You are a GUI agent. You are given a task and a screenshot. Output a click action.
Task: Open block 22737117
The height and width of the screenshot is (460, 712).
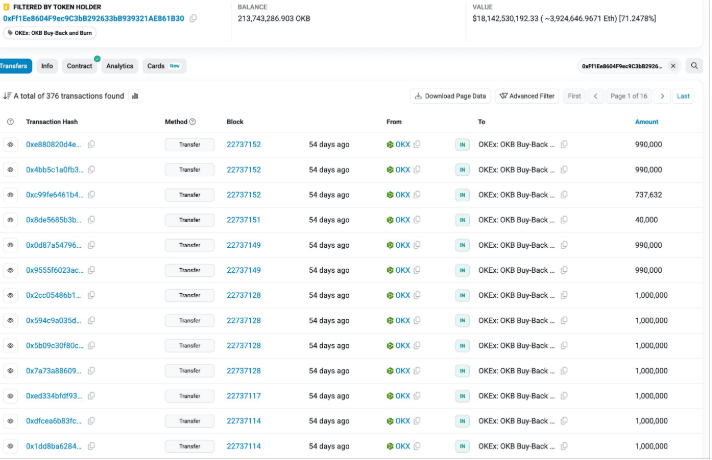(243, 396)
